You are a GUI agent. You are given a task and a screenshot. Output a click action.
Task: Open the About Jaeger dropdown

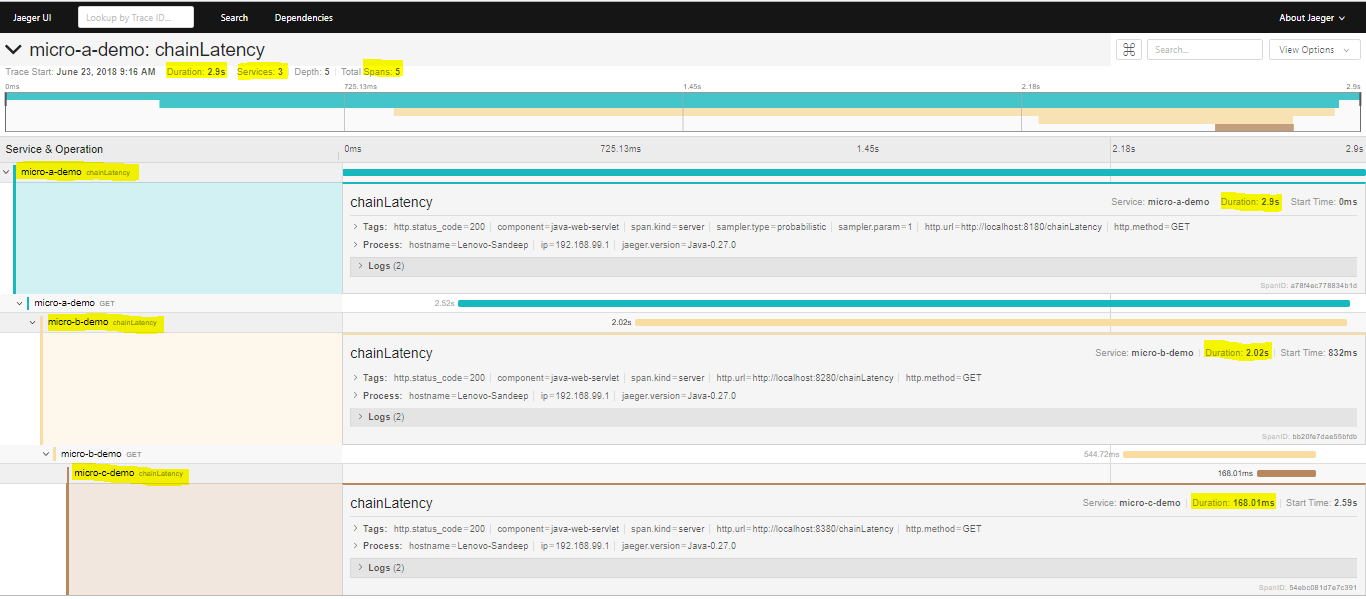tap(1308, 17)
